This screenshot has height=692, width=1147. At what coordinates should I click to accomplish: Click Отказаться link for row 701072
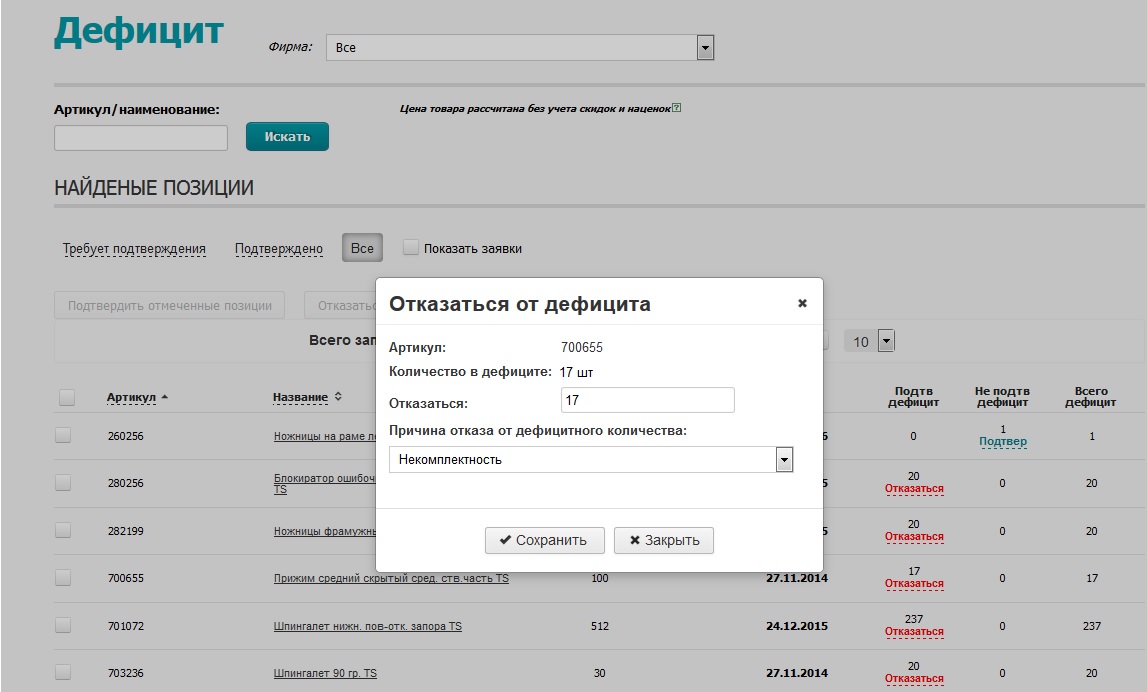[914, 632]
